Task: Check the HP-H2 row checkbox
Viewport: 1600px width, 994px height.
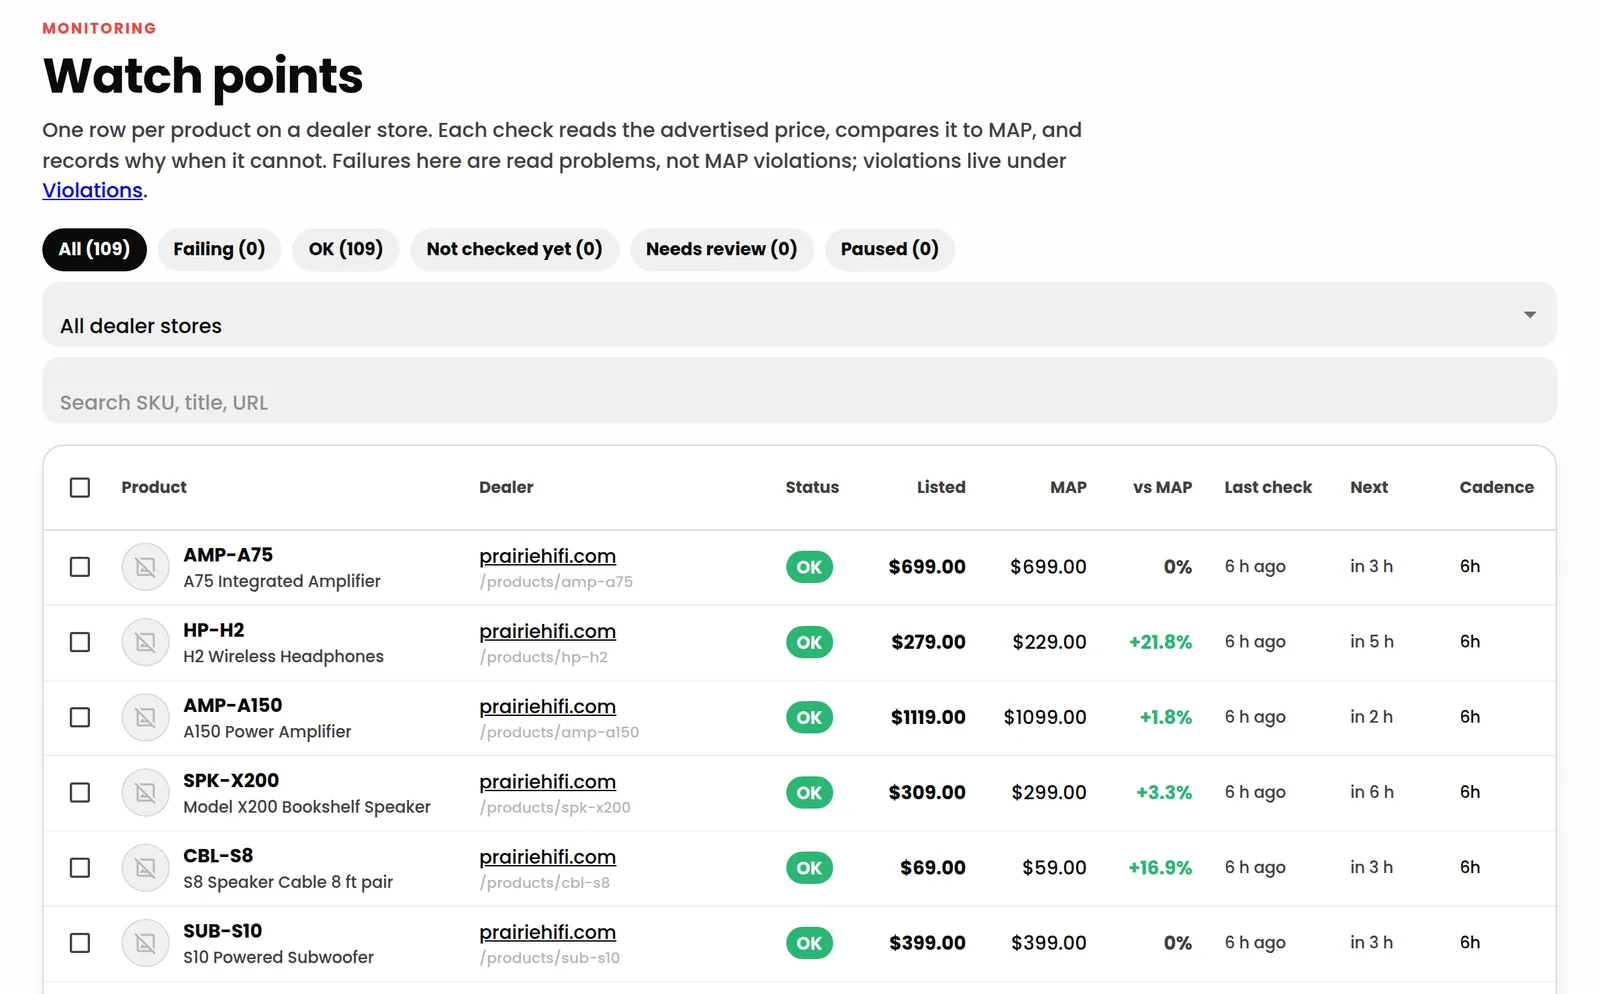Action: 80,642
